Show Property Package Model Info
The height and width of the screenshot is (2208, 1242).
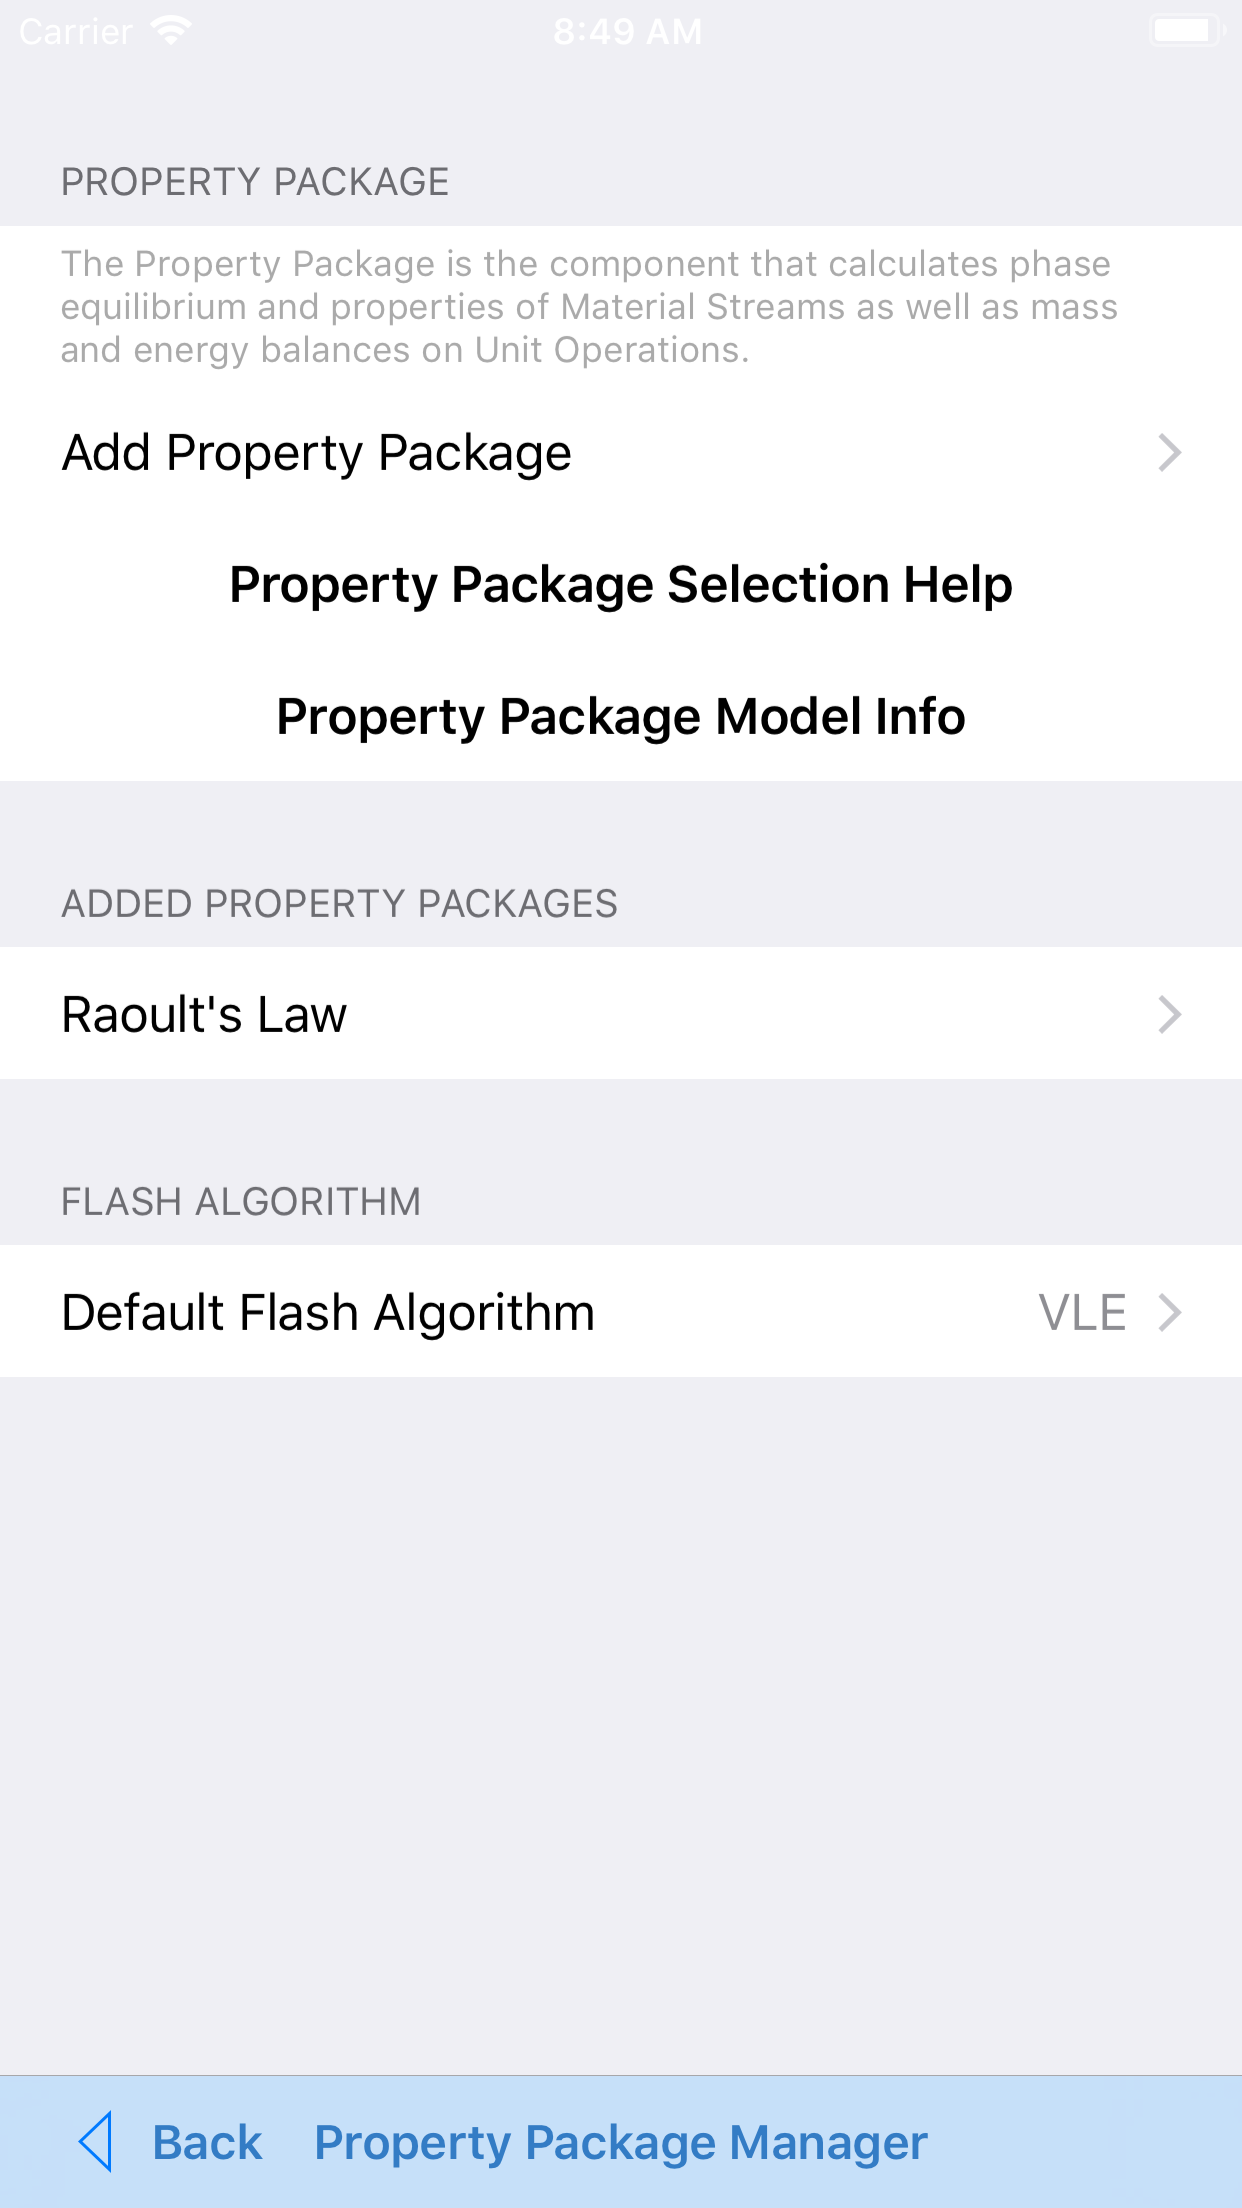pyautogui.click(x=621, y=716)
